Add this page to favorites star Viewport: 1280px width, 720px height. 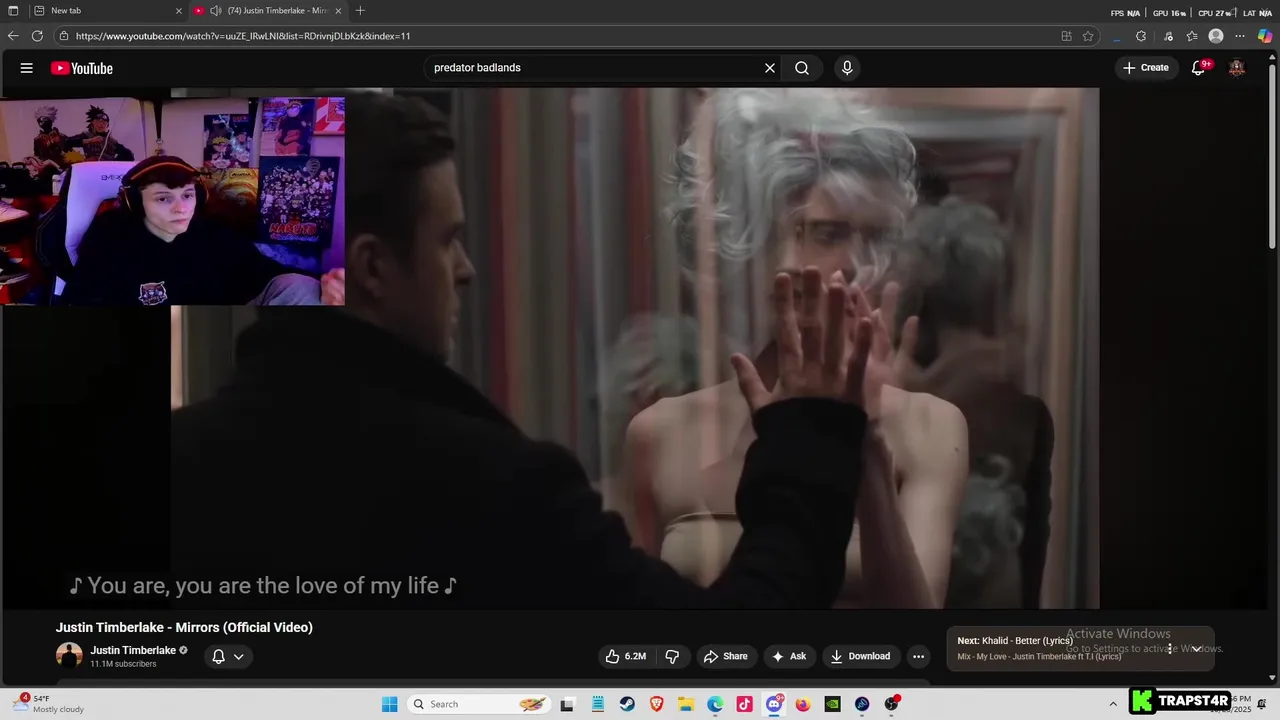[1088, 36]
